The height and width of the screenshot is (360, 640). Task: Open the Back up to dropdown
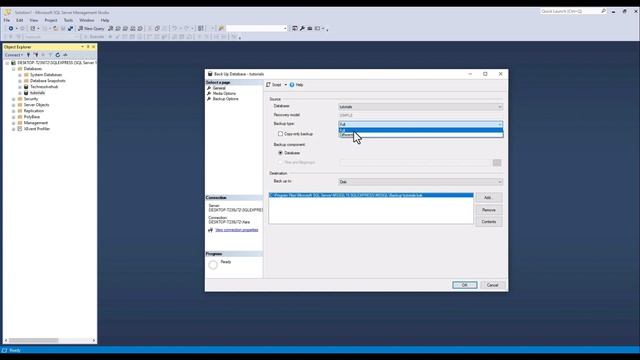420,182
